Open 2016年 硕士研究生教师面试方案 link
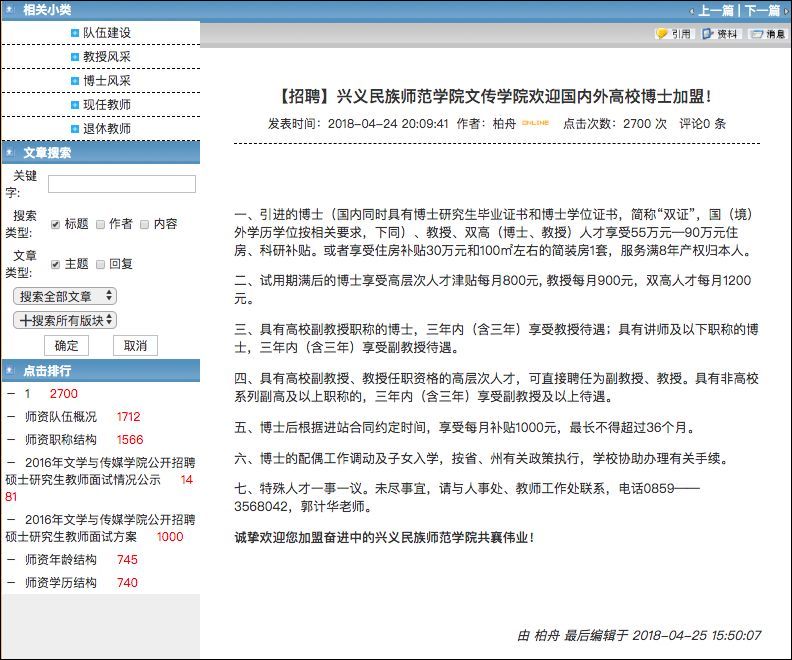Viewport: 792px width, 660px height. tap(100, 528)
